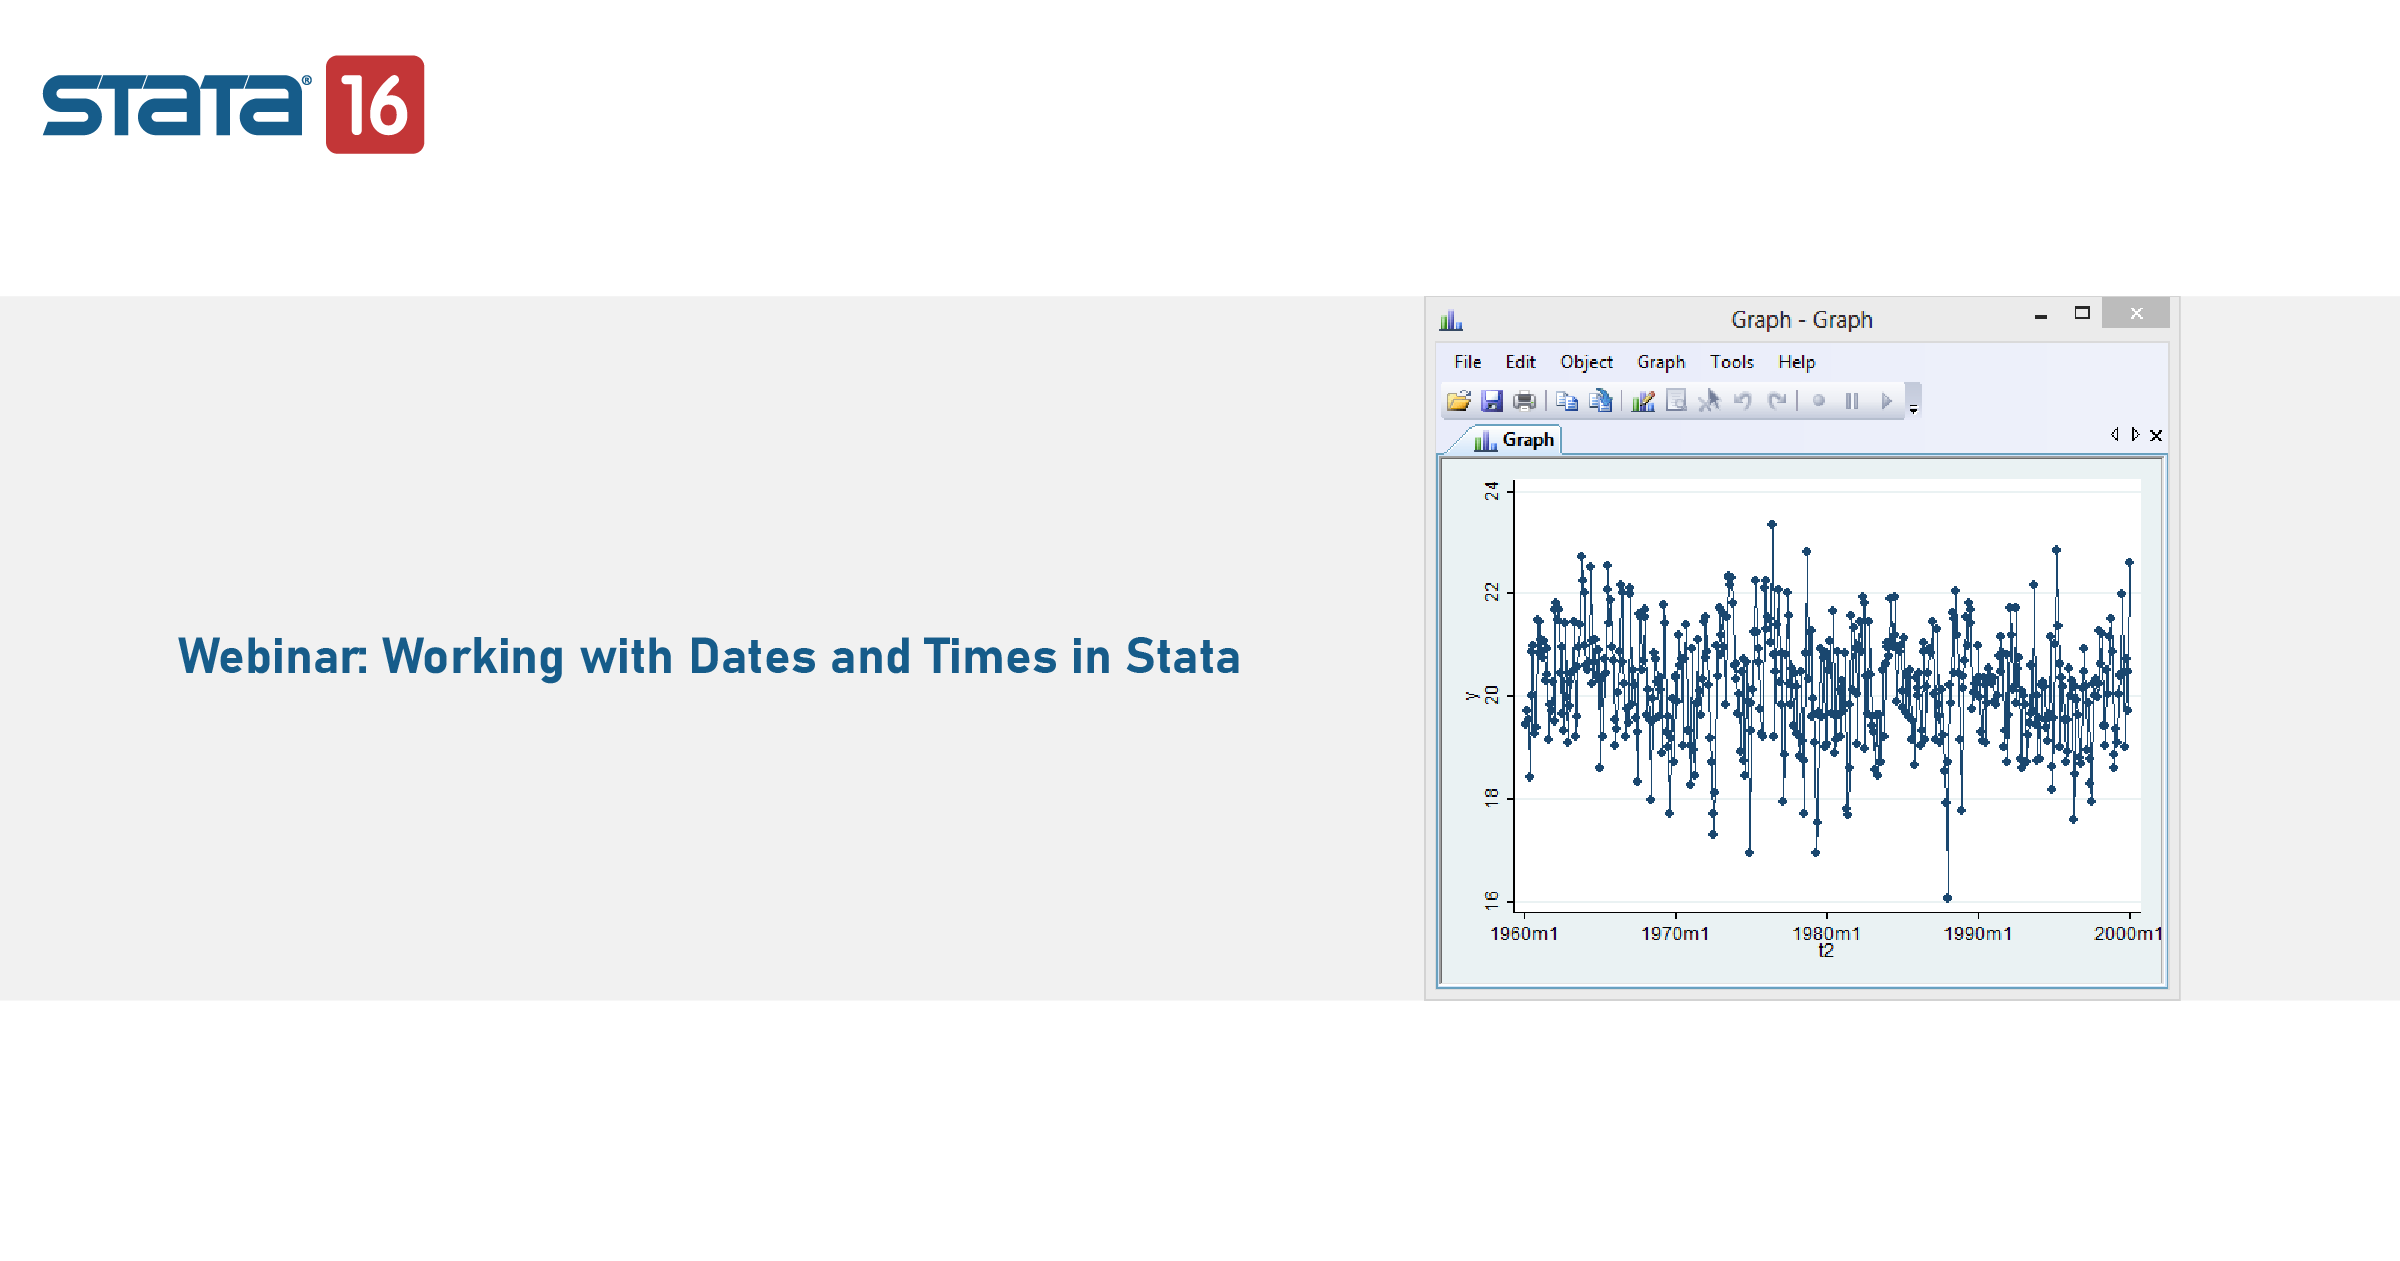The image size is (2400, 1261).
Task: Maximize the Graph window
Action: click(2082, 313)
